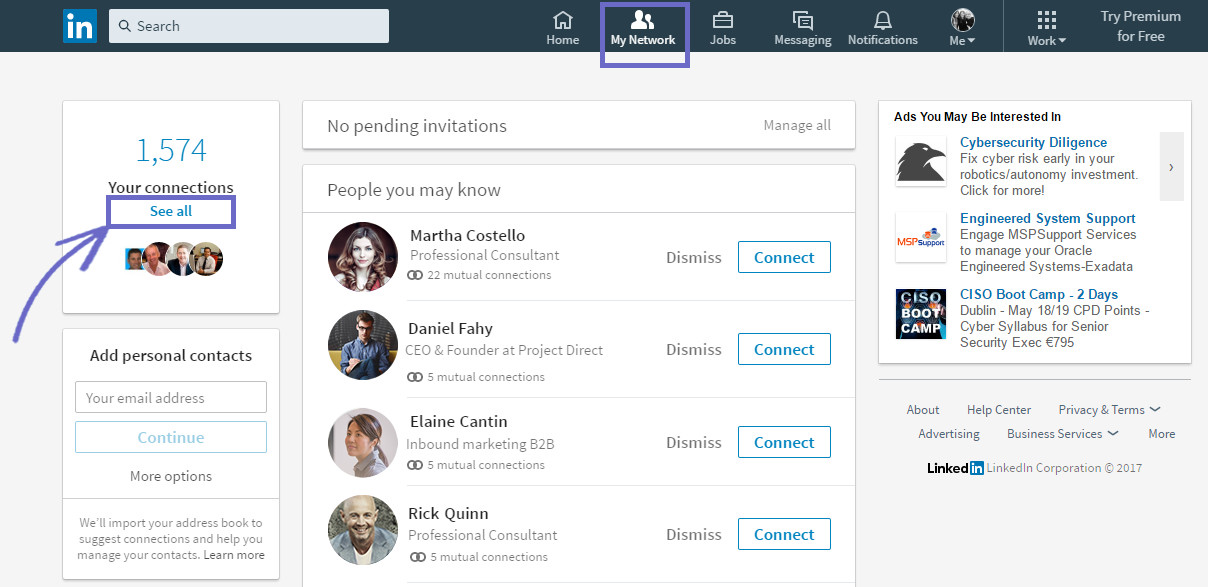Dismiss Daniel Fahy suggestion
The height and width of the screenshot is (587, 1208).
point(693,350)
